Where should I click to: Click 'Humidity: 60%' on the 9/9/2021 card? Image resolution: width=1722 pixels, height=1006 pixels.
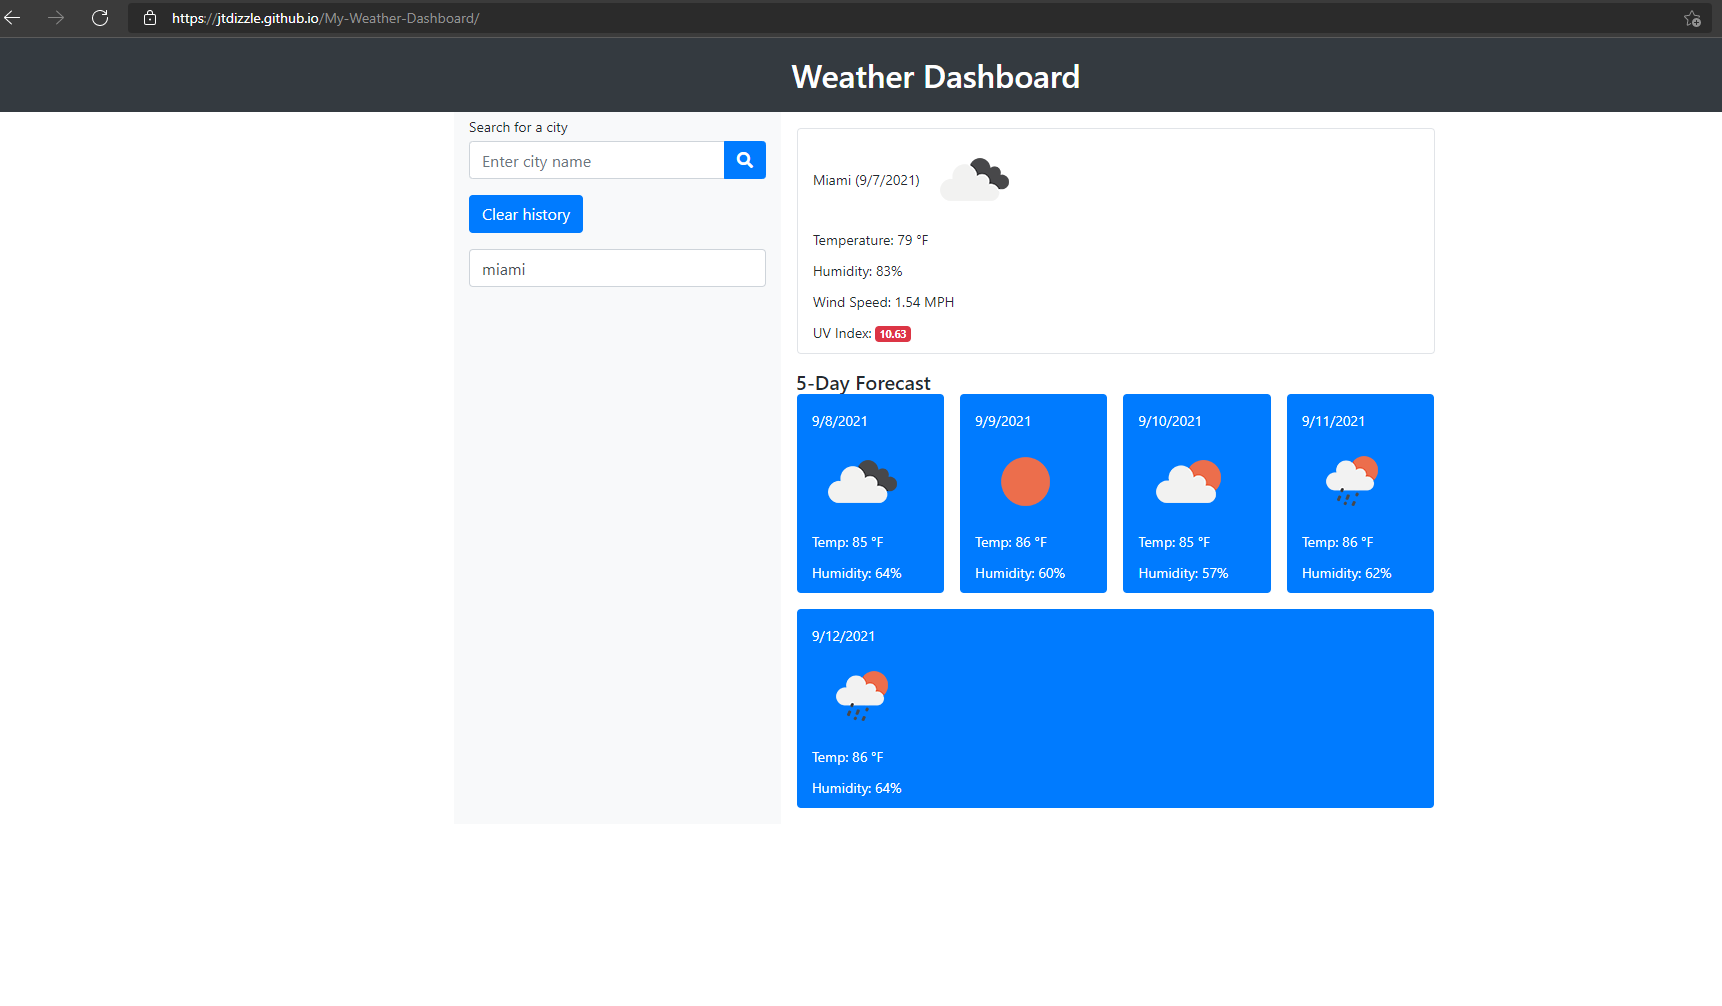tap(1020, 573)
